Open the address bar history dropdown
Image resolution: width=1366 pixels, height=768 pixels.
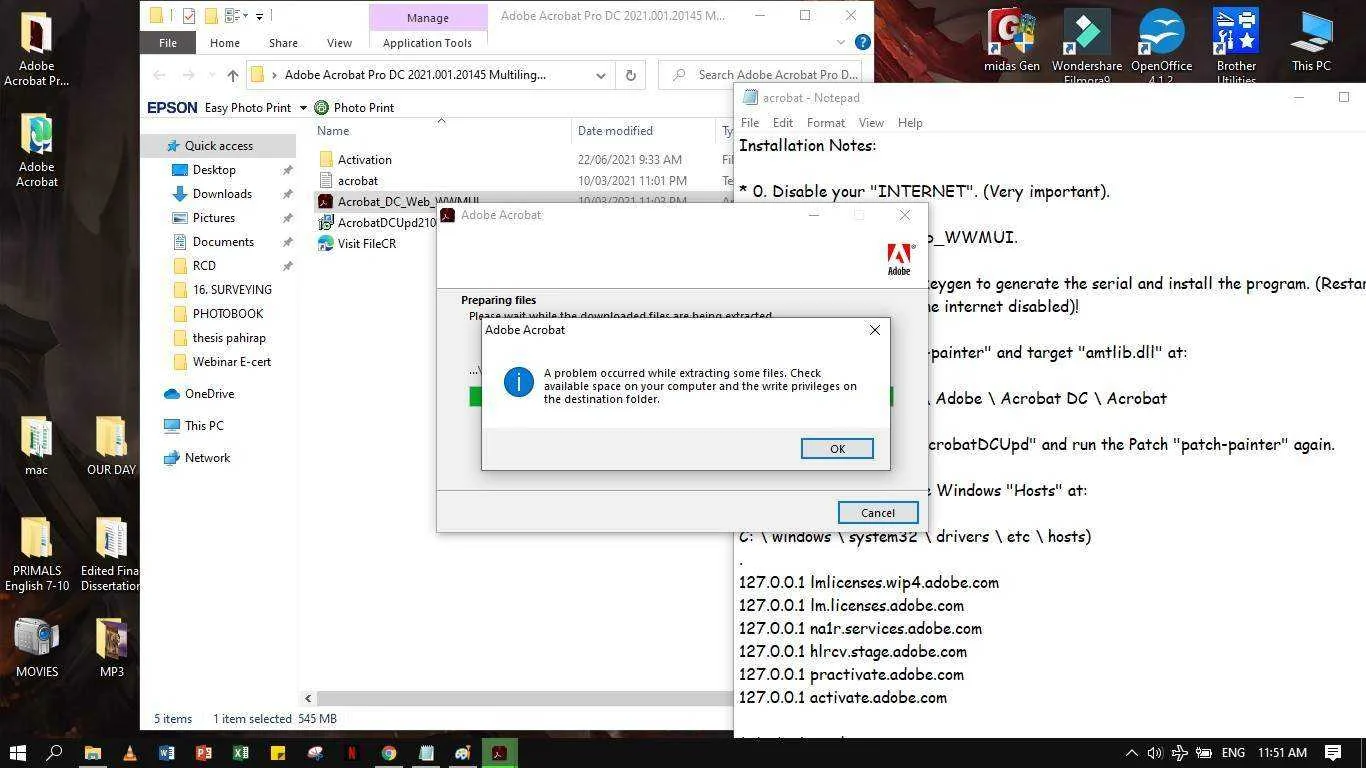600,75
